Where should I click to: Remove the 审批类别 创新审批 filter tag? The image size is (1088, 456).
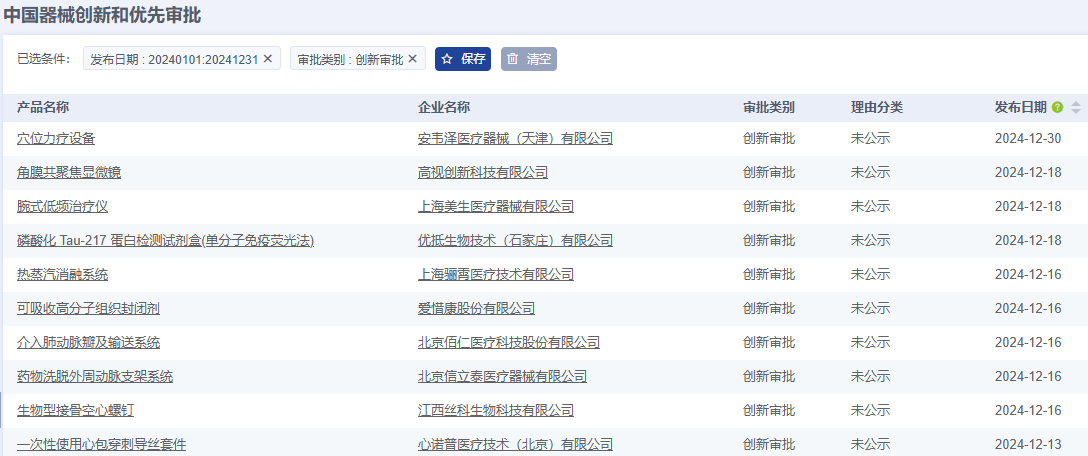(x=412, y=59)
